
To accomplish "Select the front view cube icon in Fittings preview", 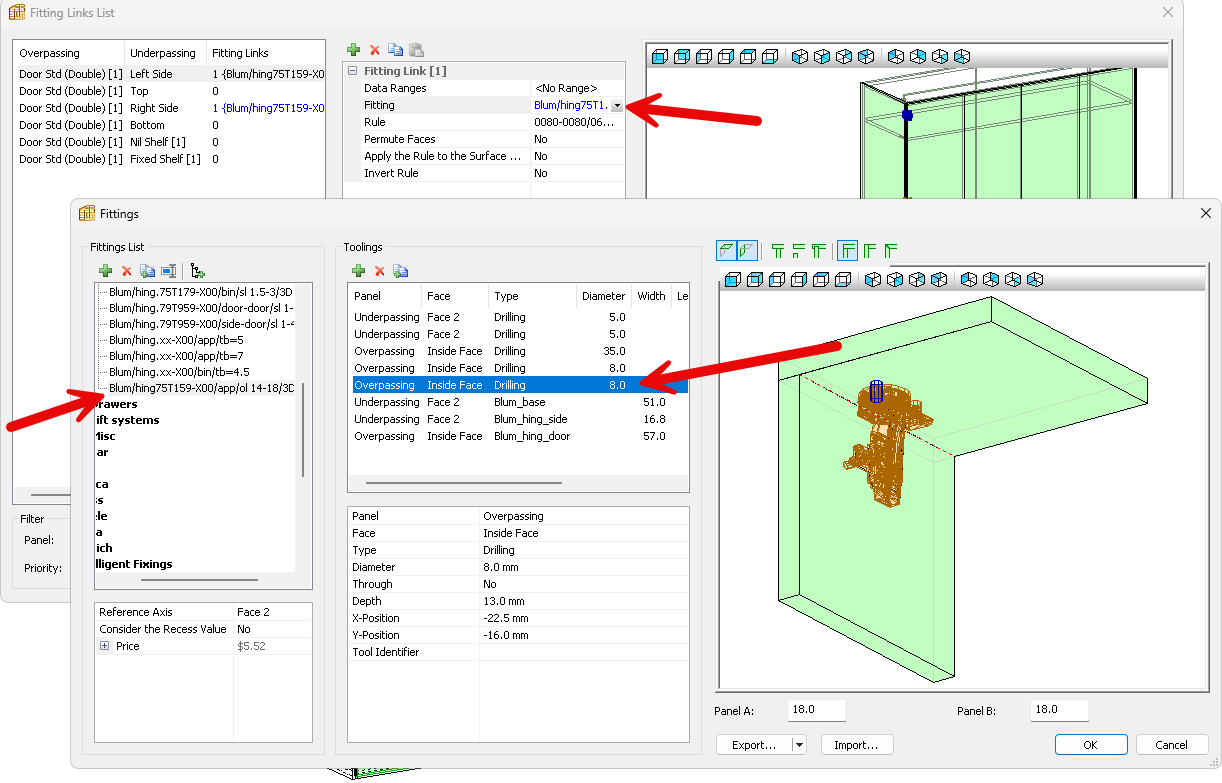I will (x=733, y=279).
